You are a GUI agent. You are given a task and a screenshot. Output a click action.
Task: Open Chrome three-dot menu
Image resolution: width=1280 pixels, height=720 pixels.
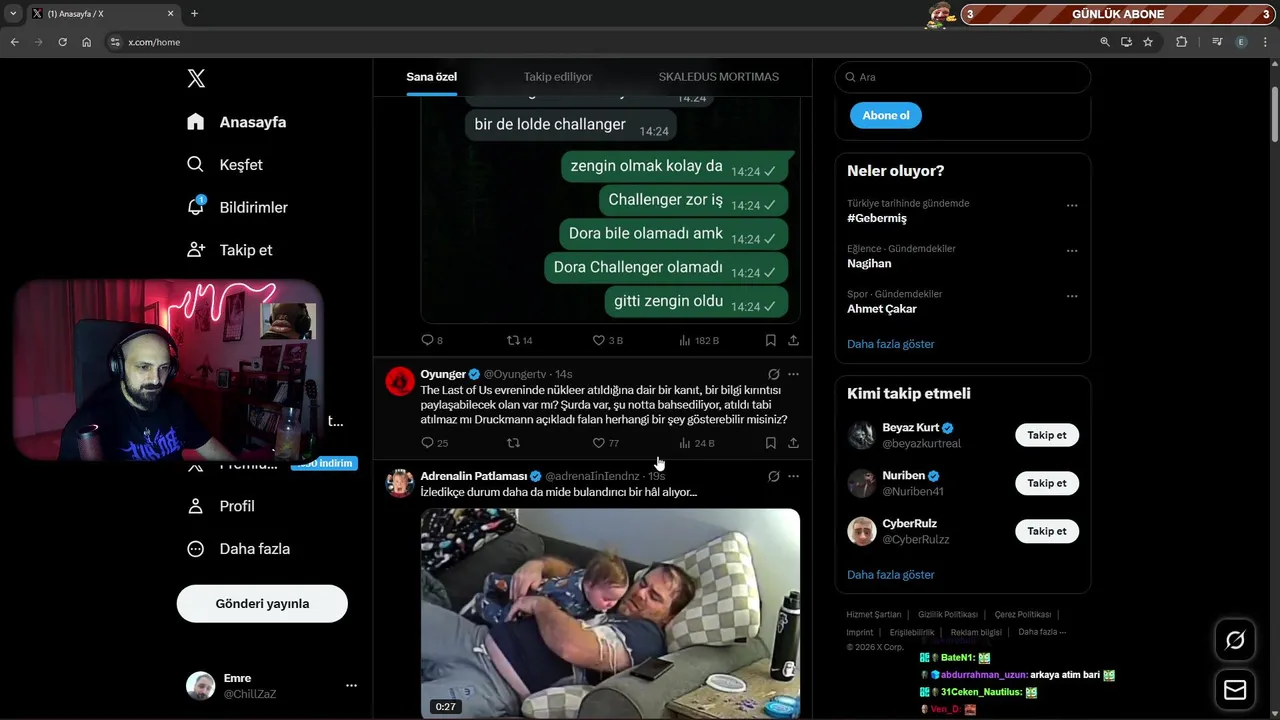1266,42
